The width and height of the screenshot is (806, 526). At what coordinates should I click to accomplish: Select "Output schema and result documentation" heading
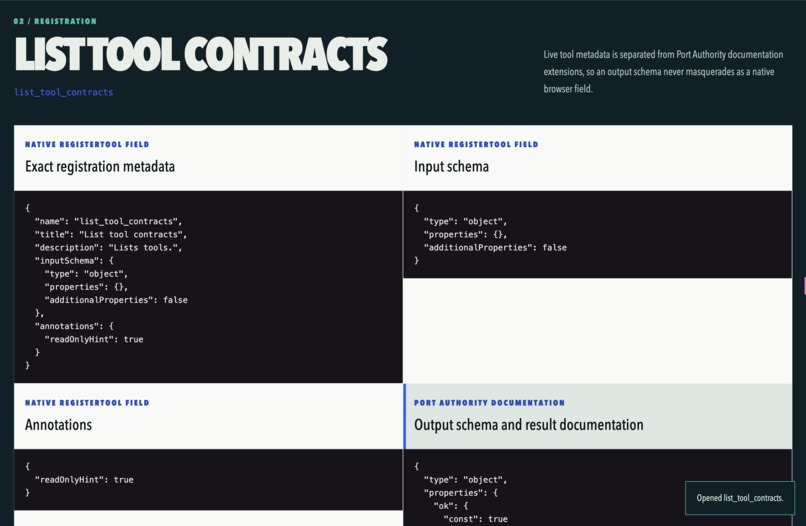coord(528,425)
